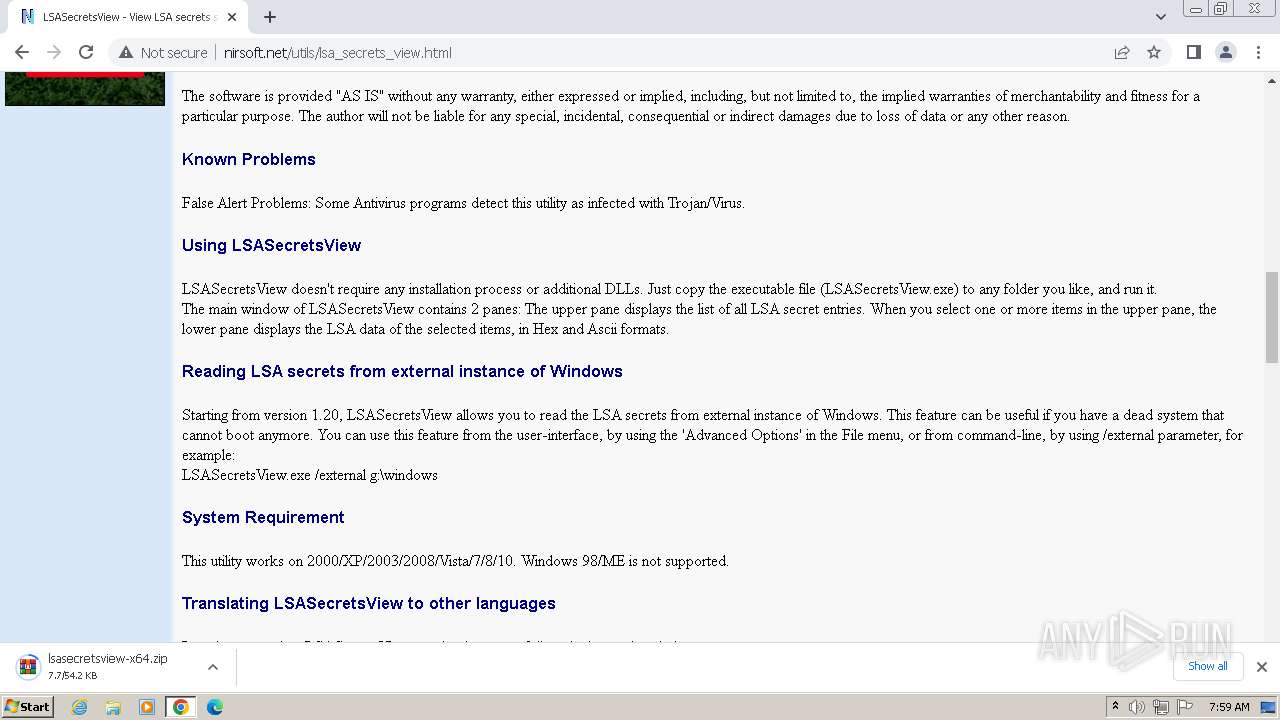Switch to Chrome taskbar icon
Image resolution: width=1280 pixels, height=720 pixels.
[181, 707]
